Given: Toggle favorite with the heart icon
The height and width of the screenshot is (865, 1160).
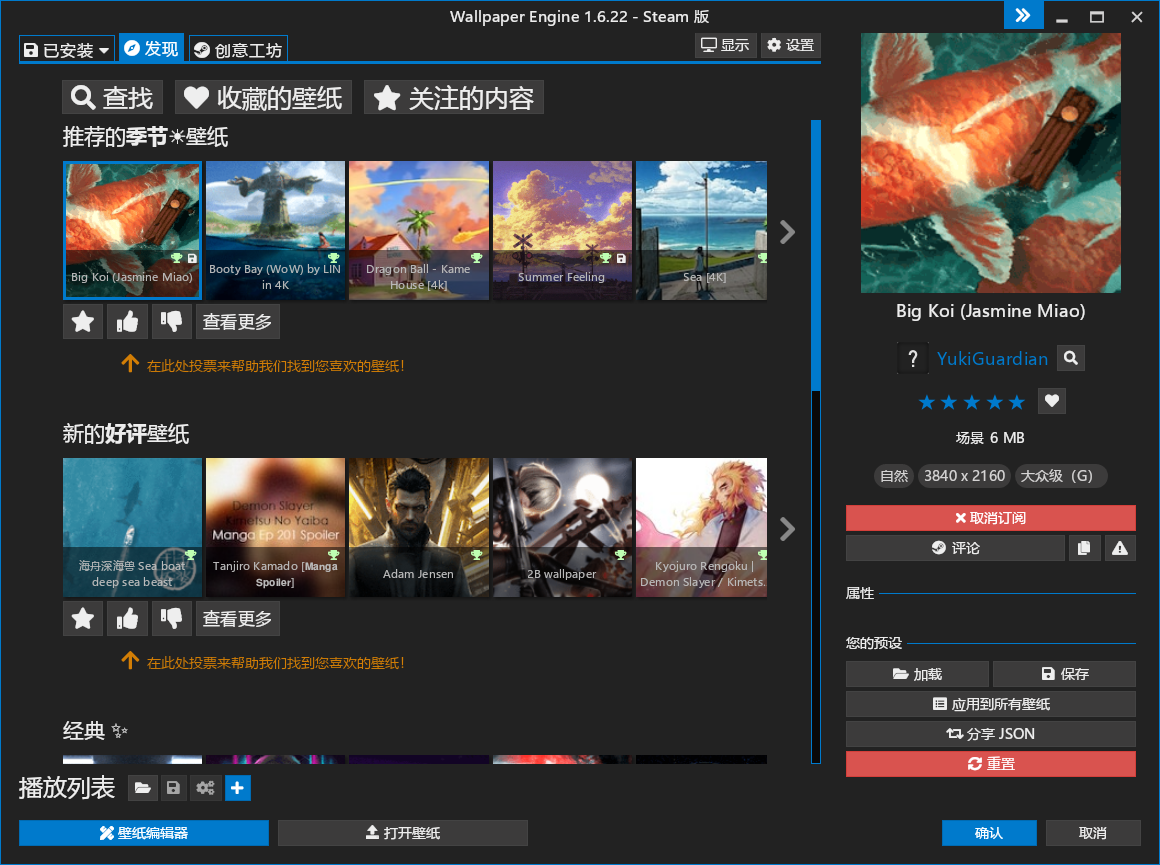Looking at the screenshot, I should 1051,401.
